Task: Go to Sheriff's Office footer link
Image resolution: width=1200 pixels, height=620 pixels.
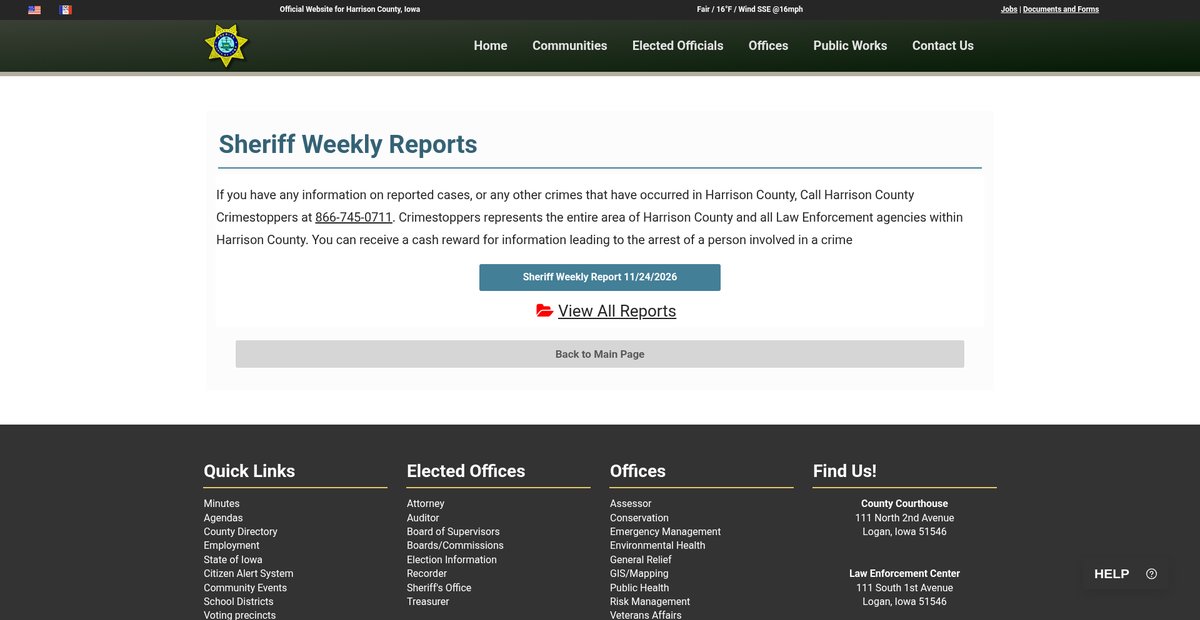Action: point(438,588)
